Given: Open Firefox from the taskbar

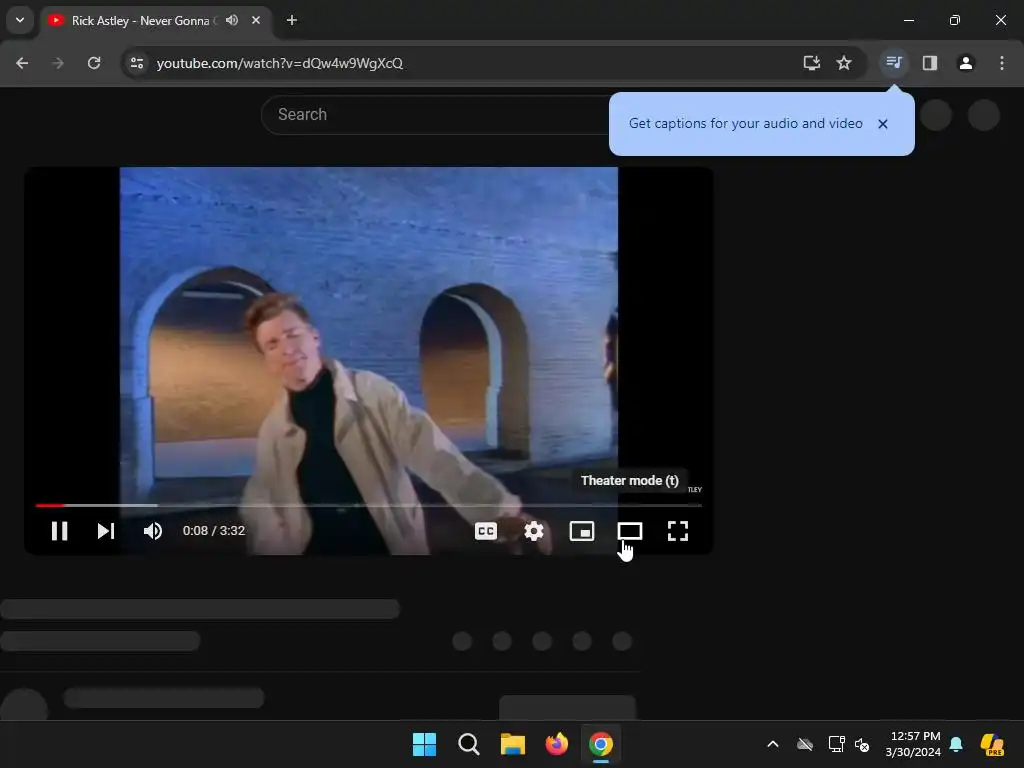Looking at the screenshot, I should (556, 744).
